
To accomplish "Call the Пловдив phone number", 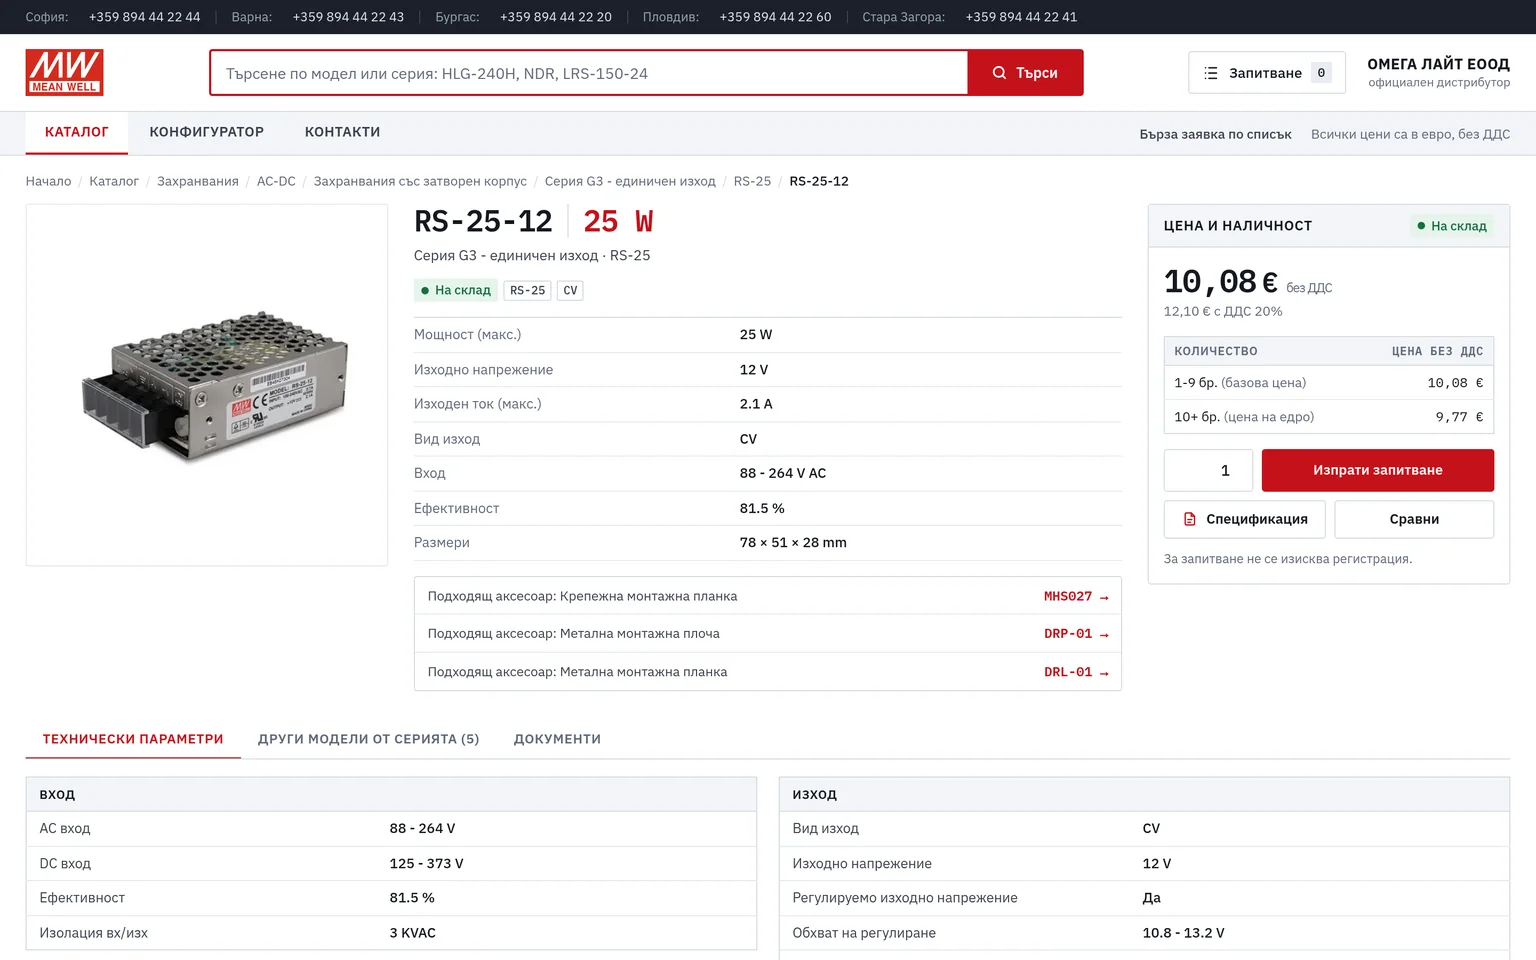I will 775,17.
